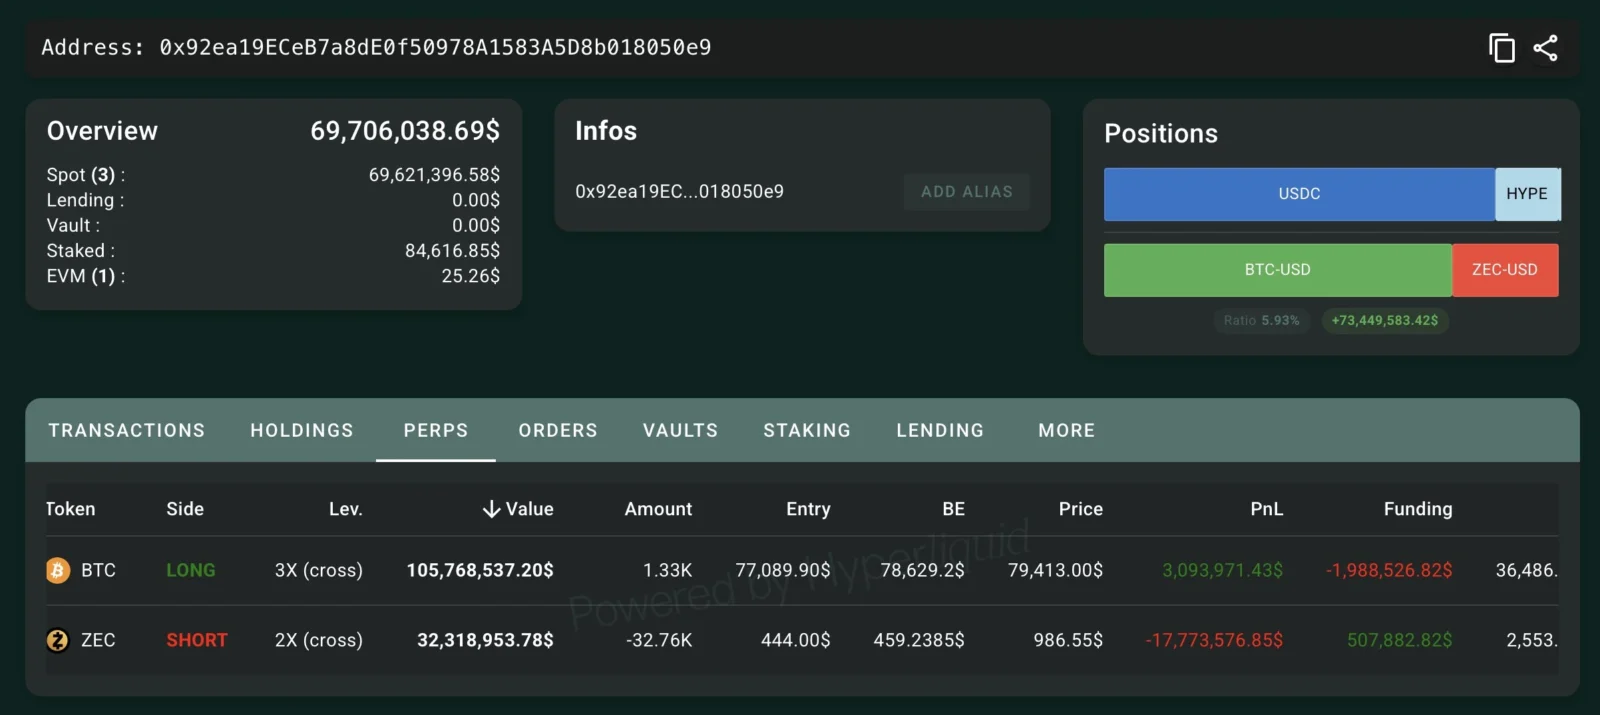The height and width of the screenshot is (715, 1600).
Task: Click the -32.76K amount cell
Action: point(659,640)
